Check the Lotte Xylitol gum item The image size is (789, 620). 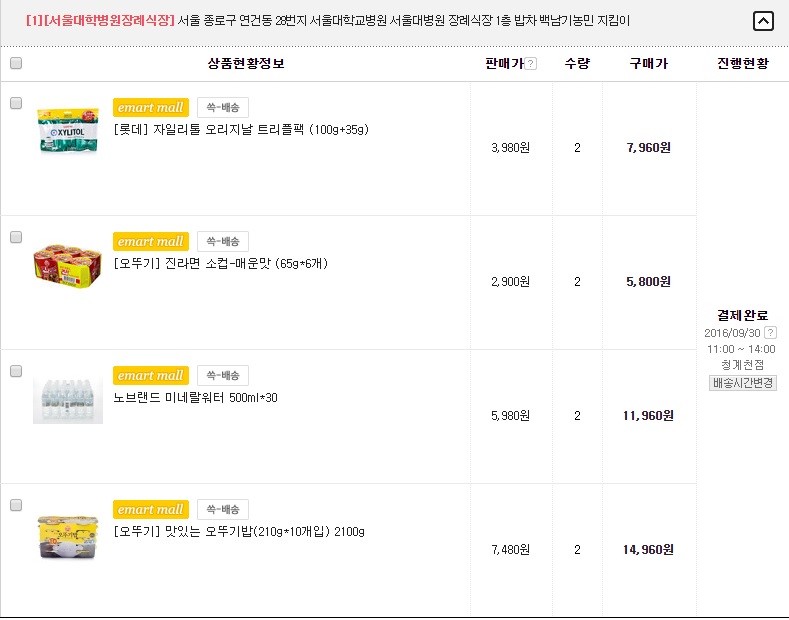pos(16,103)
